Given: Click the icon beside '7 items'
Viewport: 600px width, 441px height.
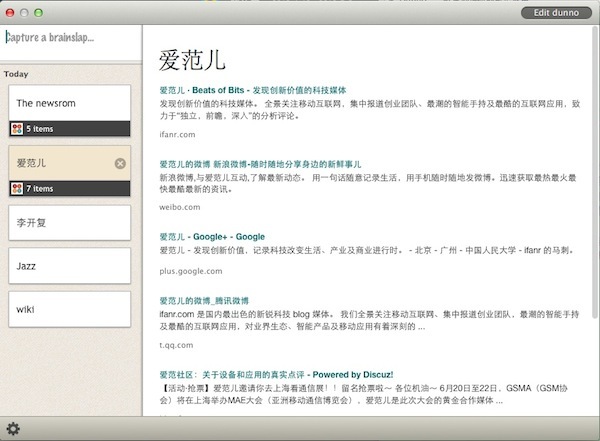Looking at the screenshot, I should point(16,188).
